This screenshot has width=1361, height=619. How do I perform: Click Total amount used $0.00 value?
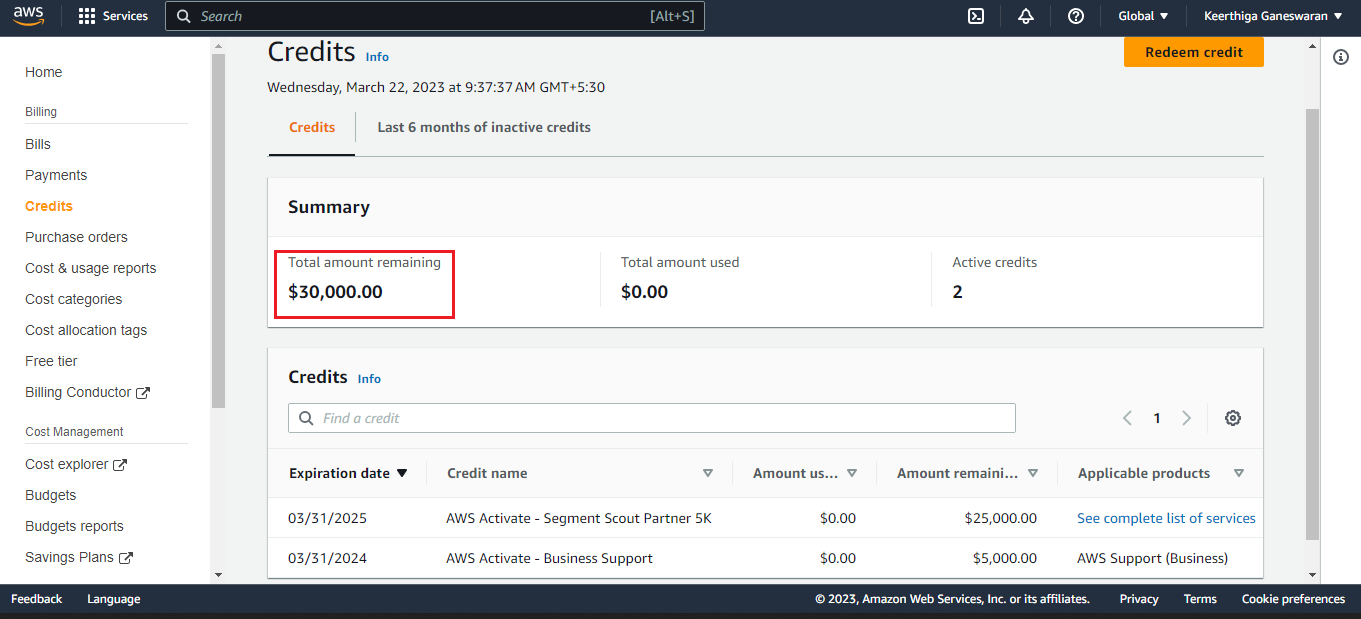[644, 292]
